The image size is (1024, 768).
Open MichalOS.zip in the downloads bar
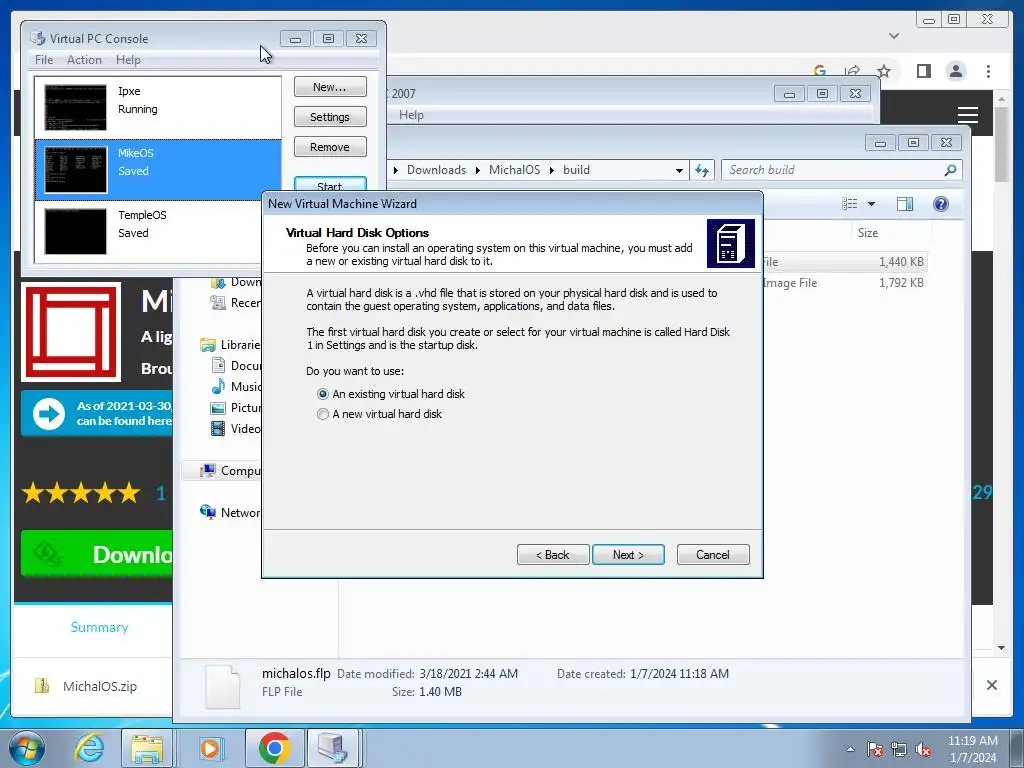[x=86, y=686]
